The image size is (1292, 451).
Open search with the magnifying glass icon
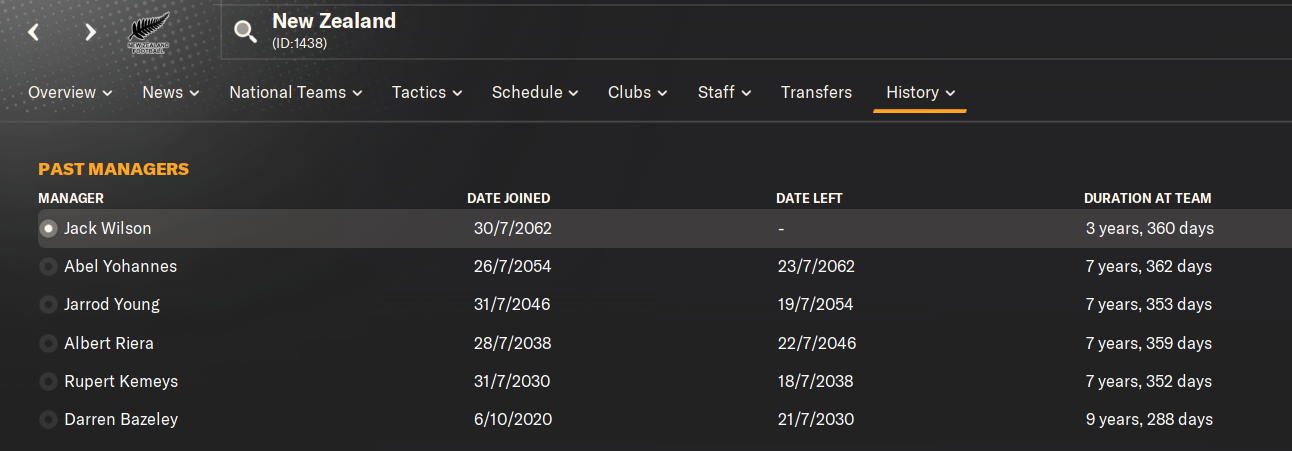245,32
